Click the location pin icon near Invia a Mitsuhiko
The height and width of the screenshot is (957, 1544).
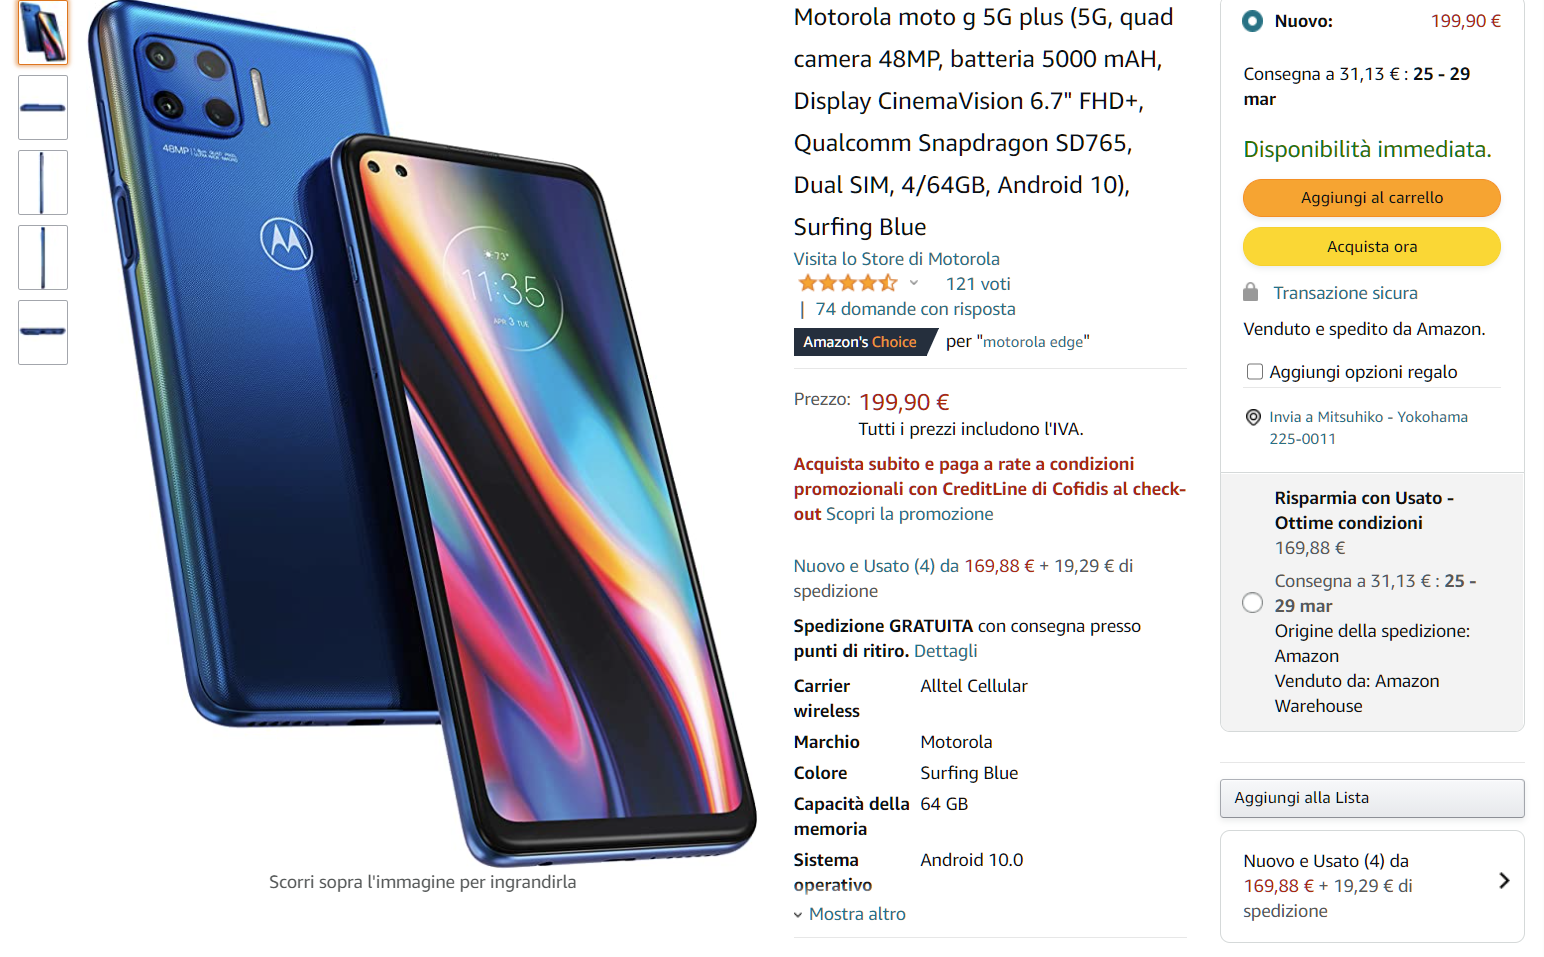[x=1253, y=417]
